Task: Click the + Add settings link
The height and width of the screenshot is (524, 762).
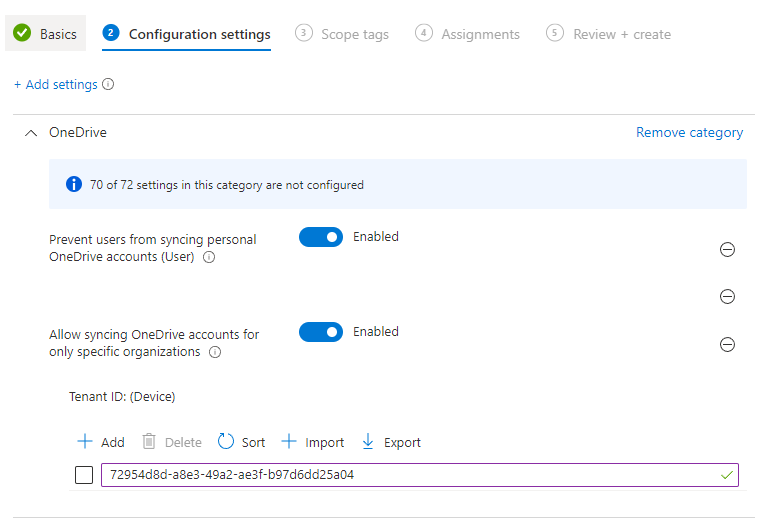Action: [56, 85]
